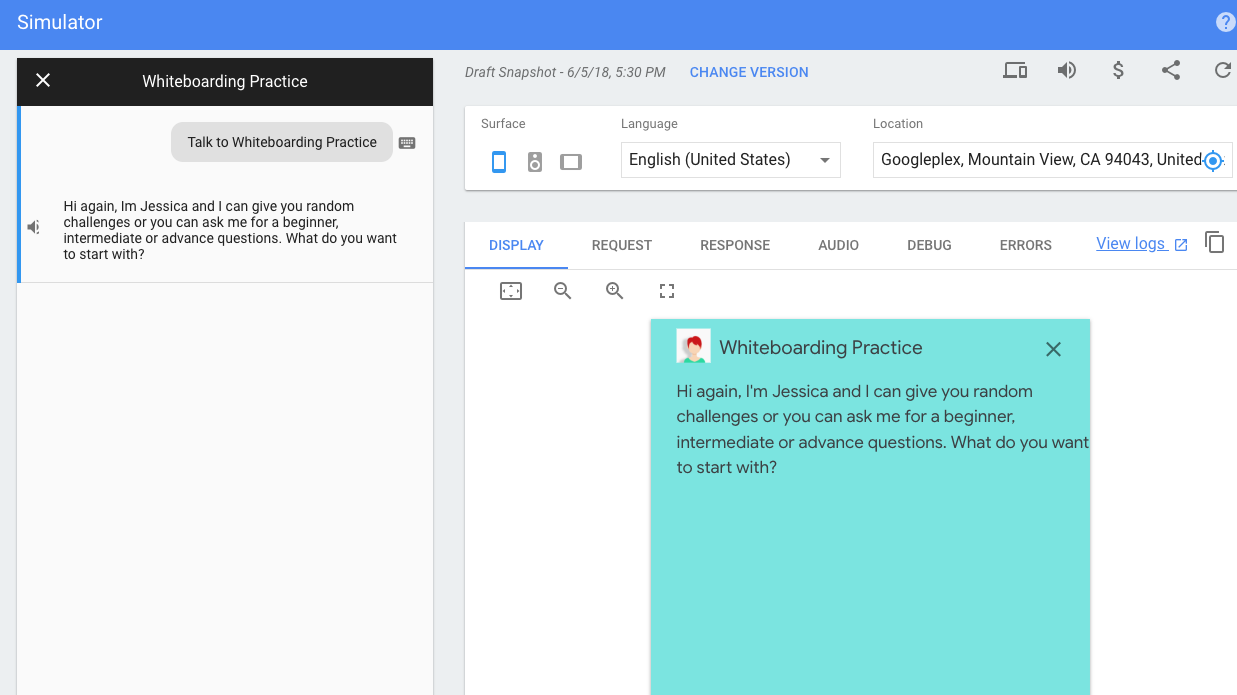The width and height of the screenshot is (1237, 695).
Task: Switch to the DISPLAY tab
Action: click(516, 245)
